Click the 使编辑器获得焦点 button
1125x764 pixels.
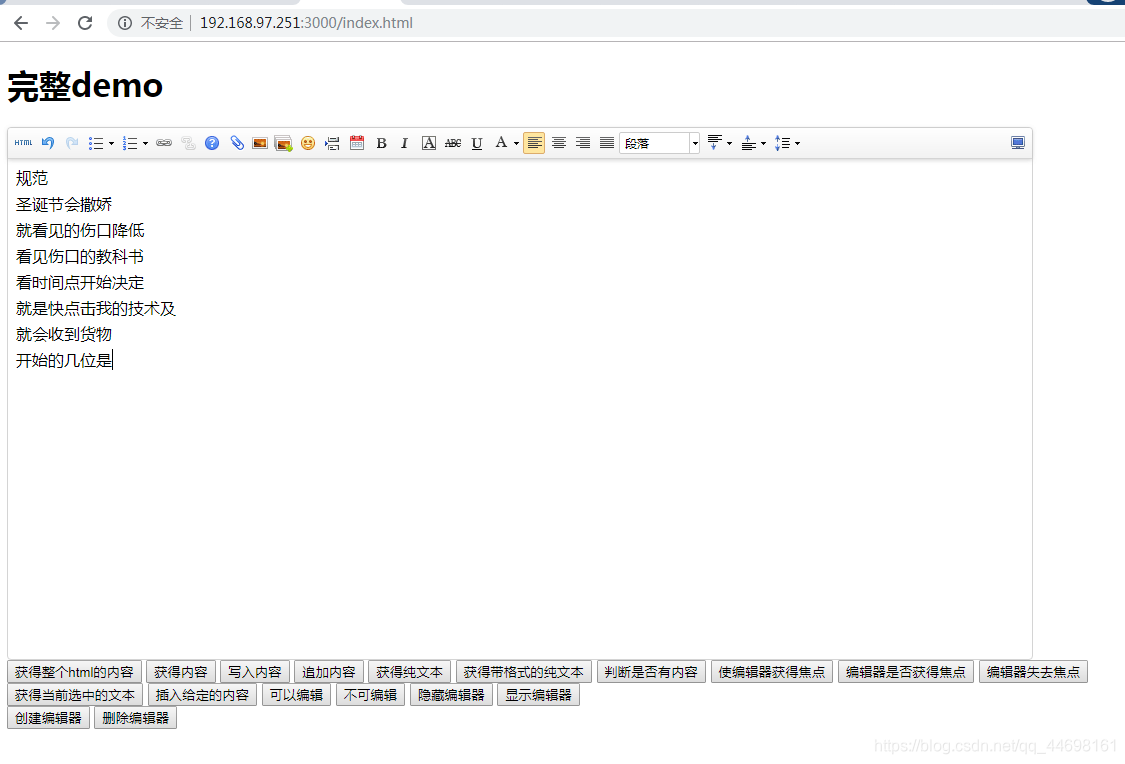click(772, 672)
